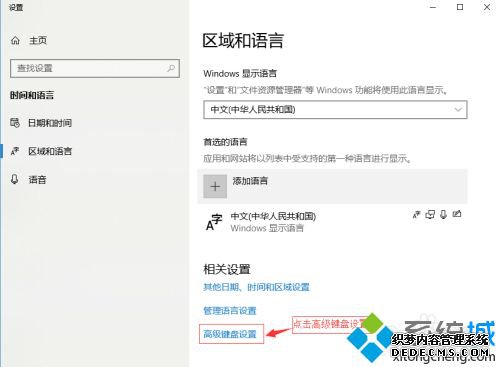The image size is (500, 367).
Task: Minimize the 设置 window
Action: (x=433, y=7)
